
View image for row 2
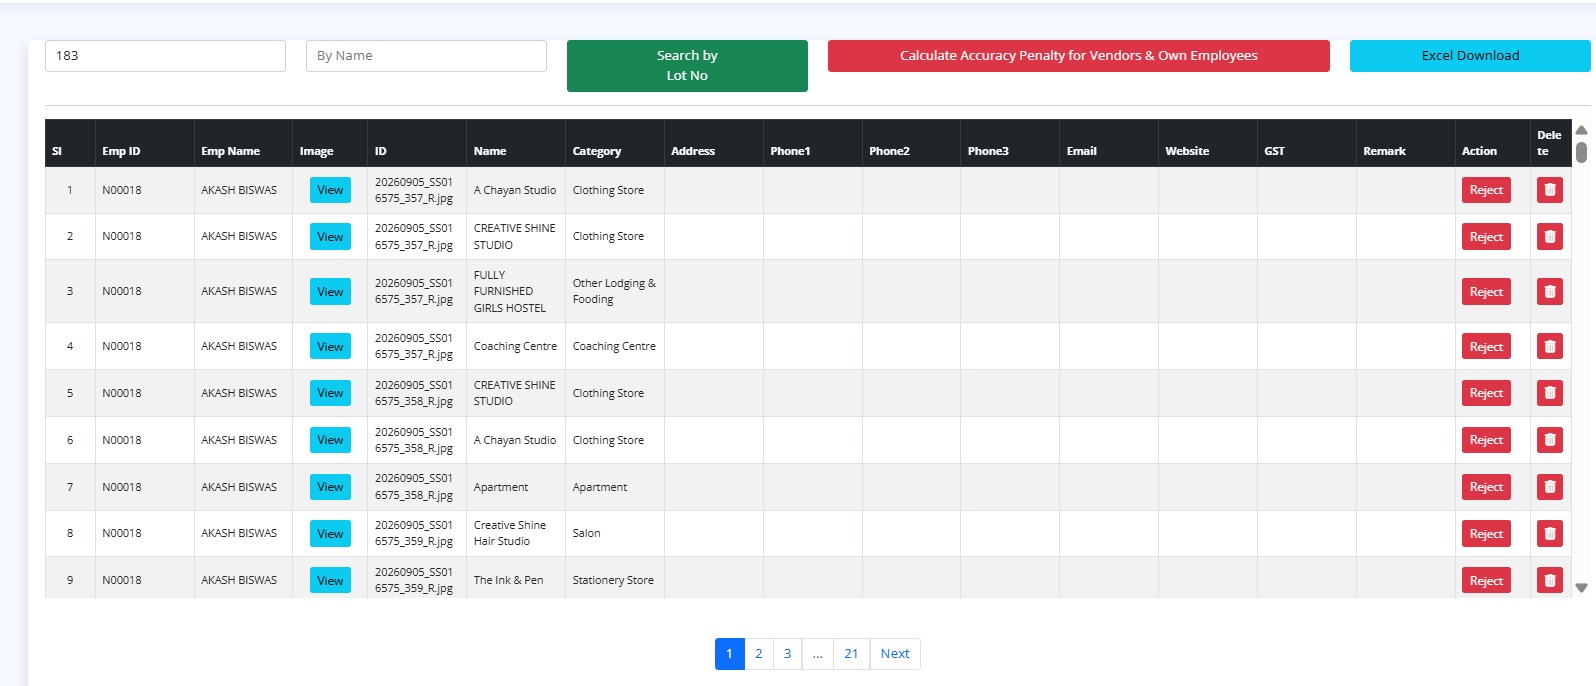tap(330, 237)
